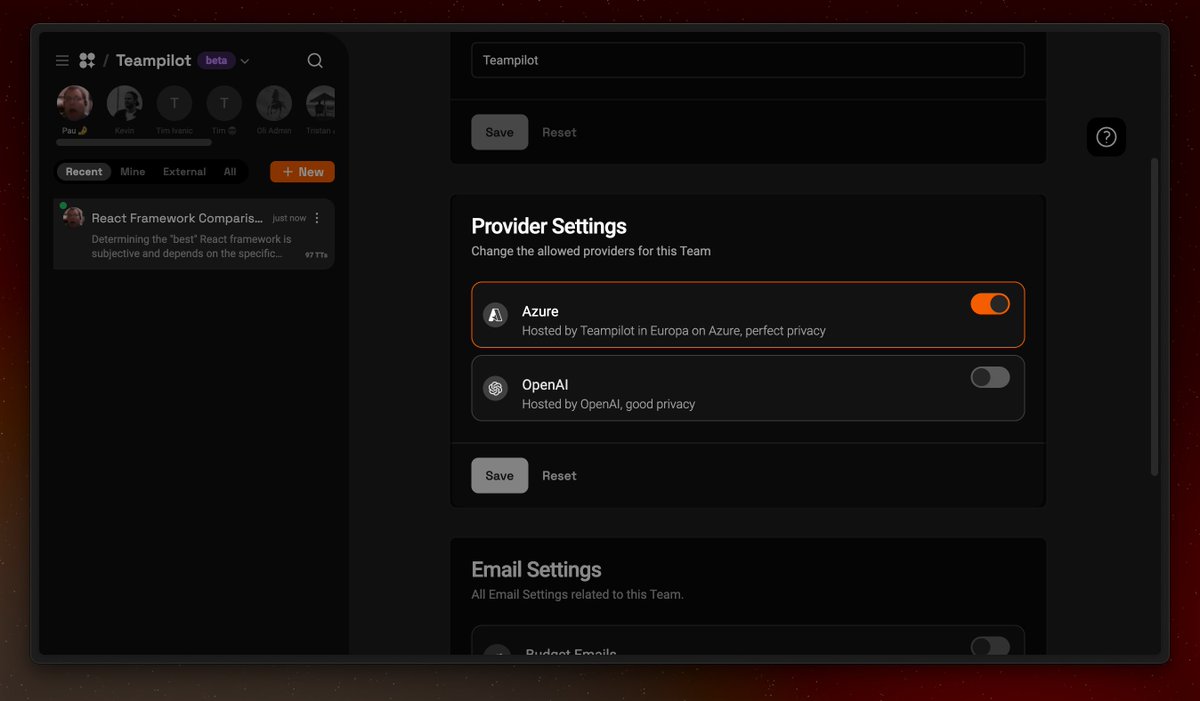Click the member row horizontal scrollbar
1200x701 pixels.
134,142
